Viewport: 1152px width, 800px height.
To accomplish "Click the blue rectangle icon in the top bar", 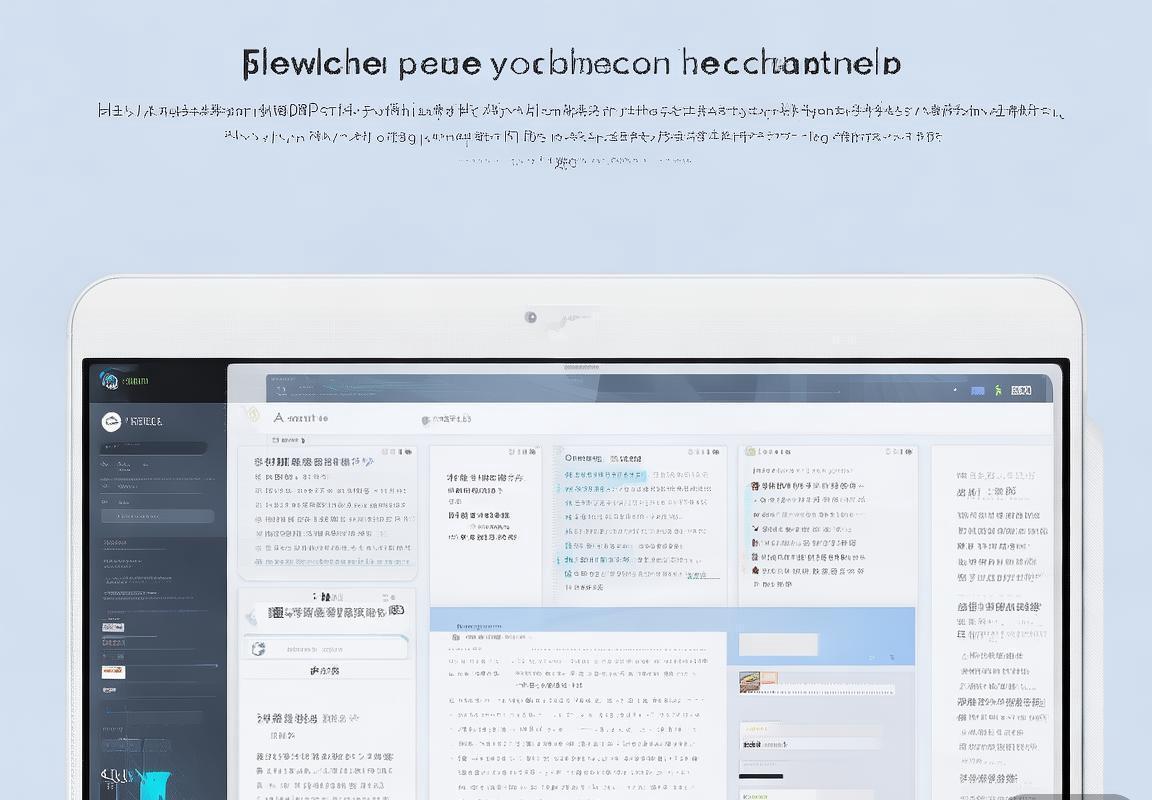I will tap(977, 391).
